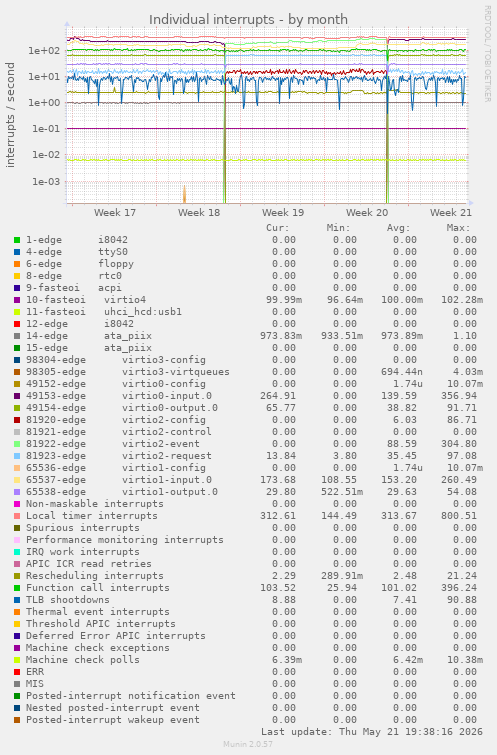Click the 'Week 17' x-axis label
This screenshot has width=497, height=755.
pos(115,212)
